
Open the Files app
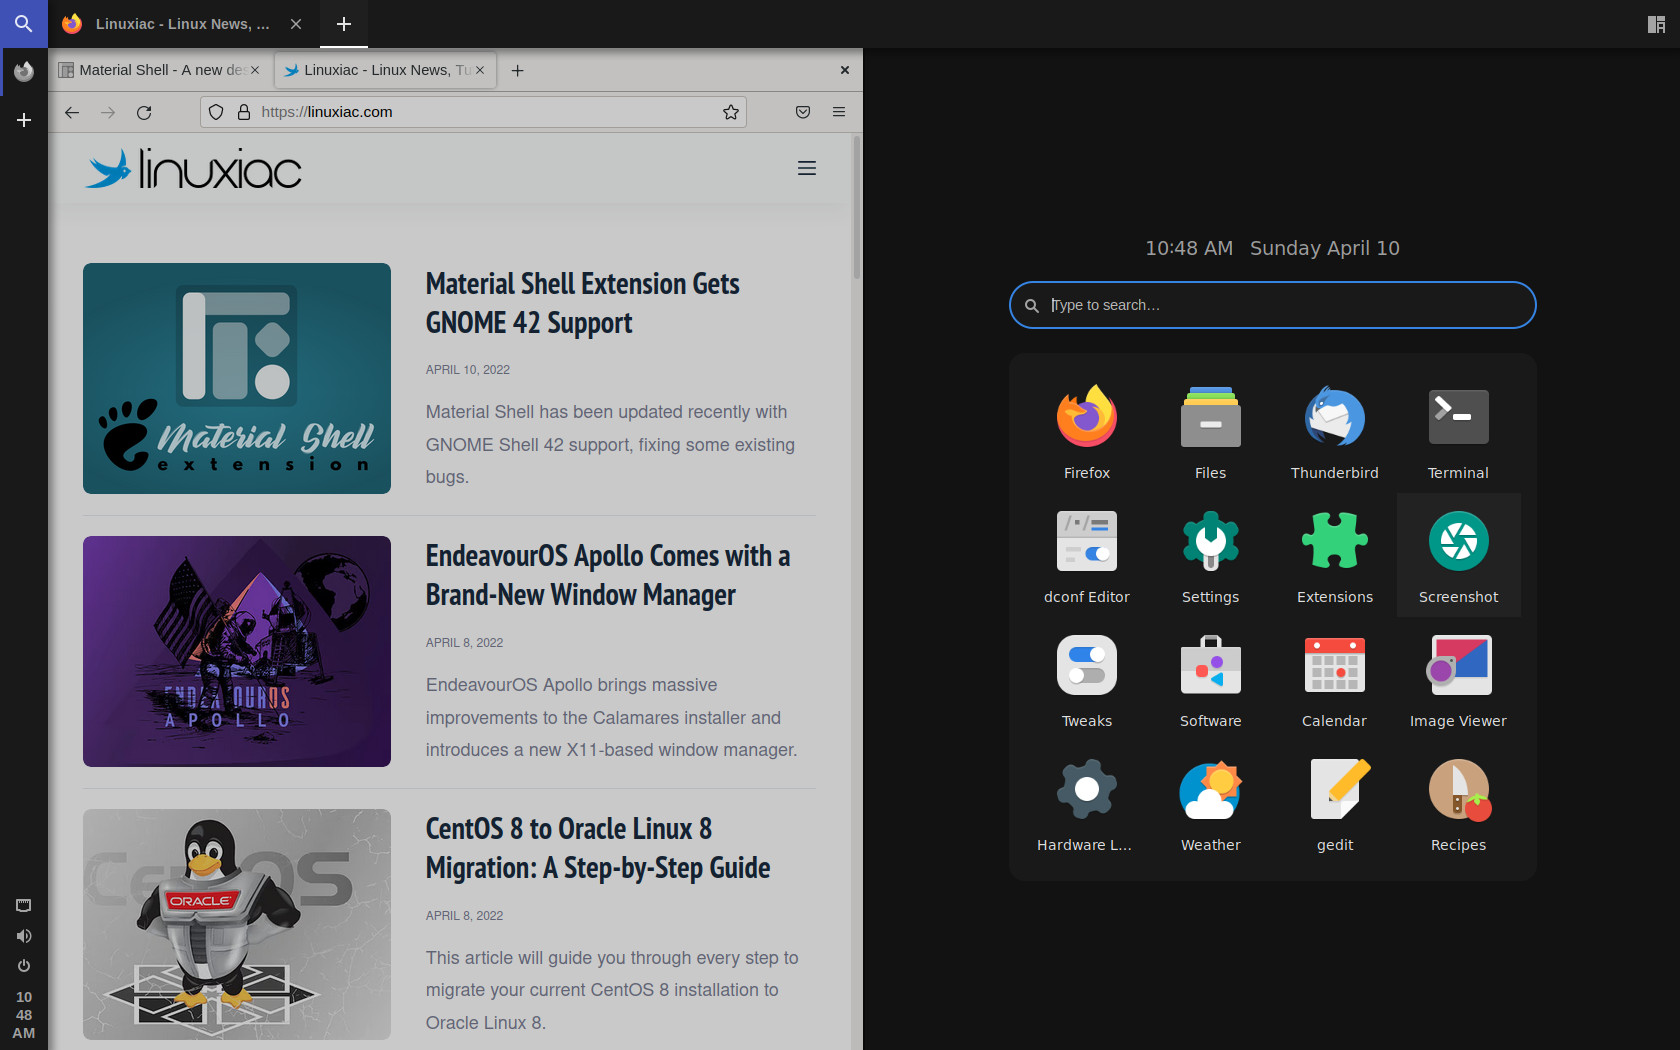(x=1210, y=431)
